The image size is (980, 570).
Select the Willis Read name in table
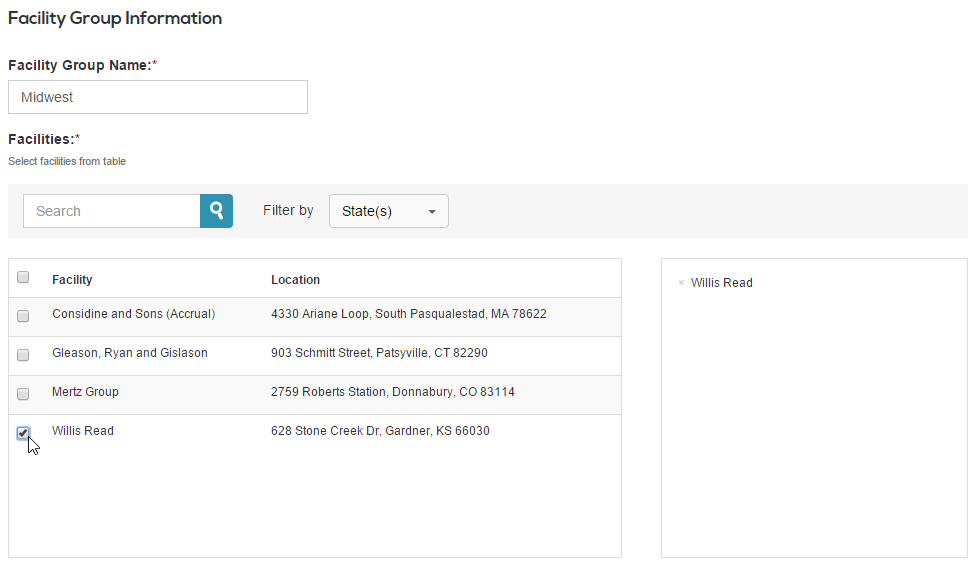coord(82,431)
